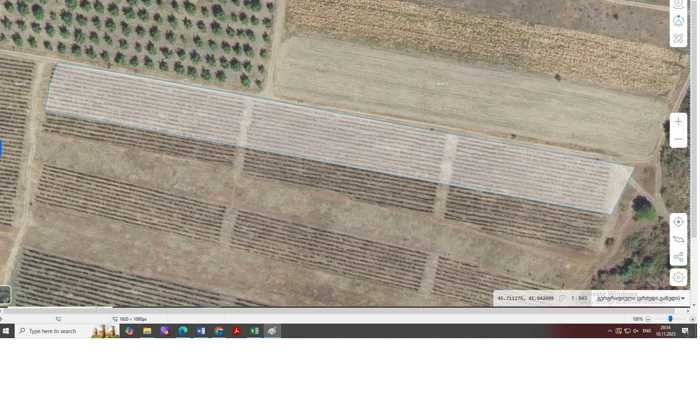
Task: Click the triangle-in-circle icon in the top tool panel
Action: [678, 21]
